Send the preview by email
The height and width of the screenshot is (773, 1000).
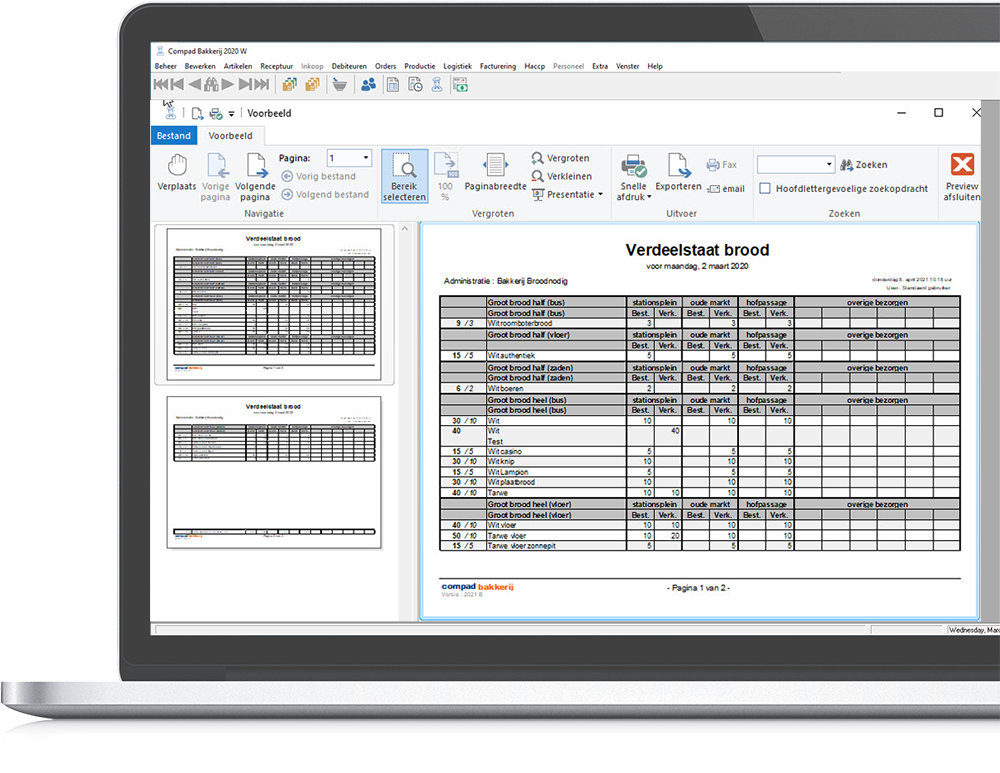[x=726, y=189]
